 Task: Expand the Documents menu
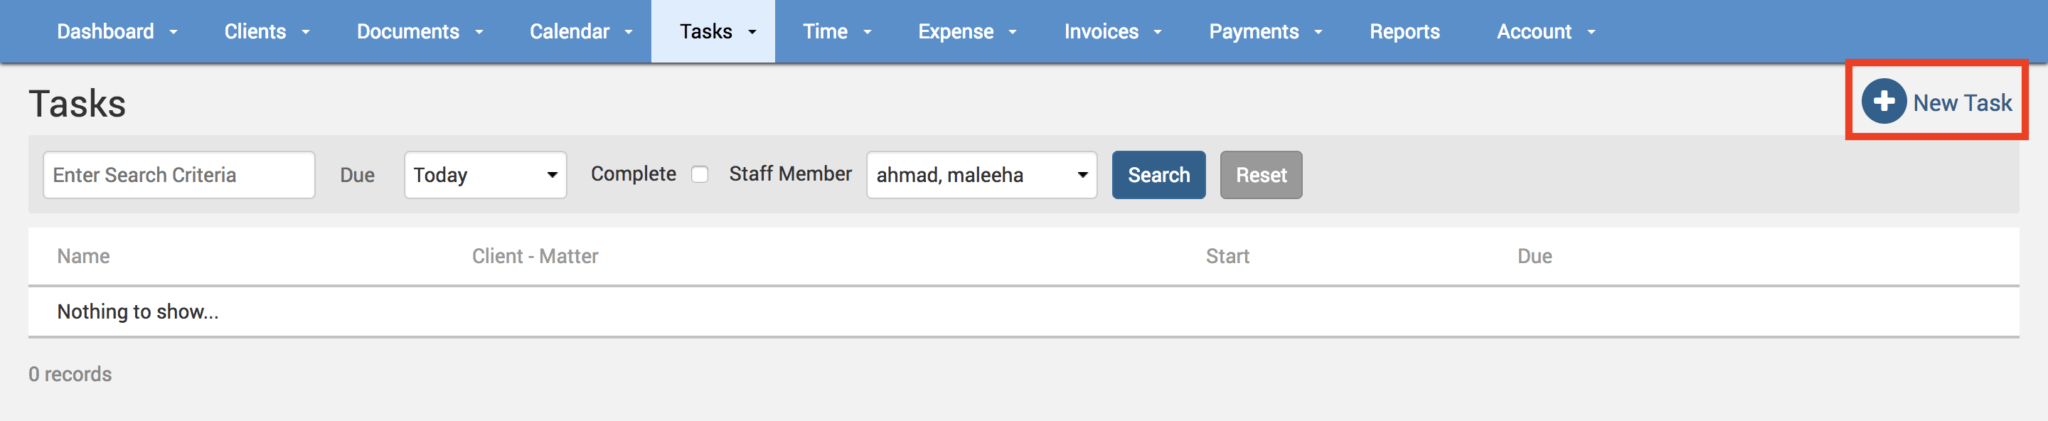[x=419, y=32]
